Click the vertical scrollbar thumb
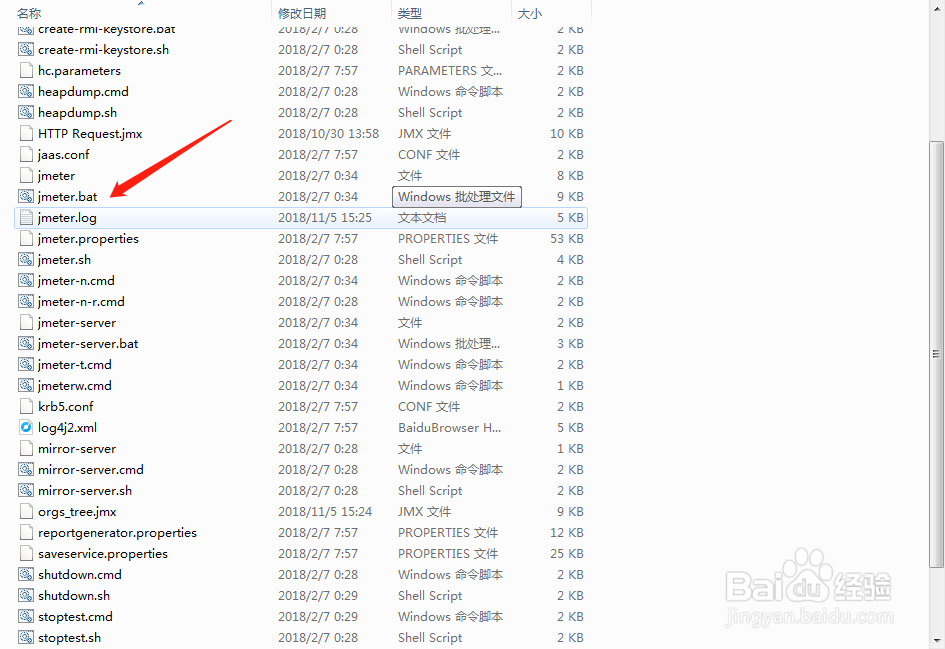Viewport: 945px width, 649px height. [936, 354]
